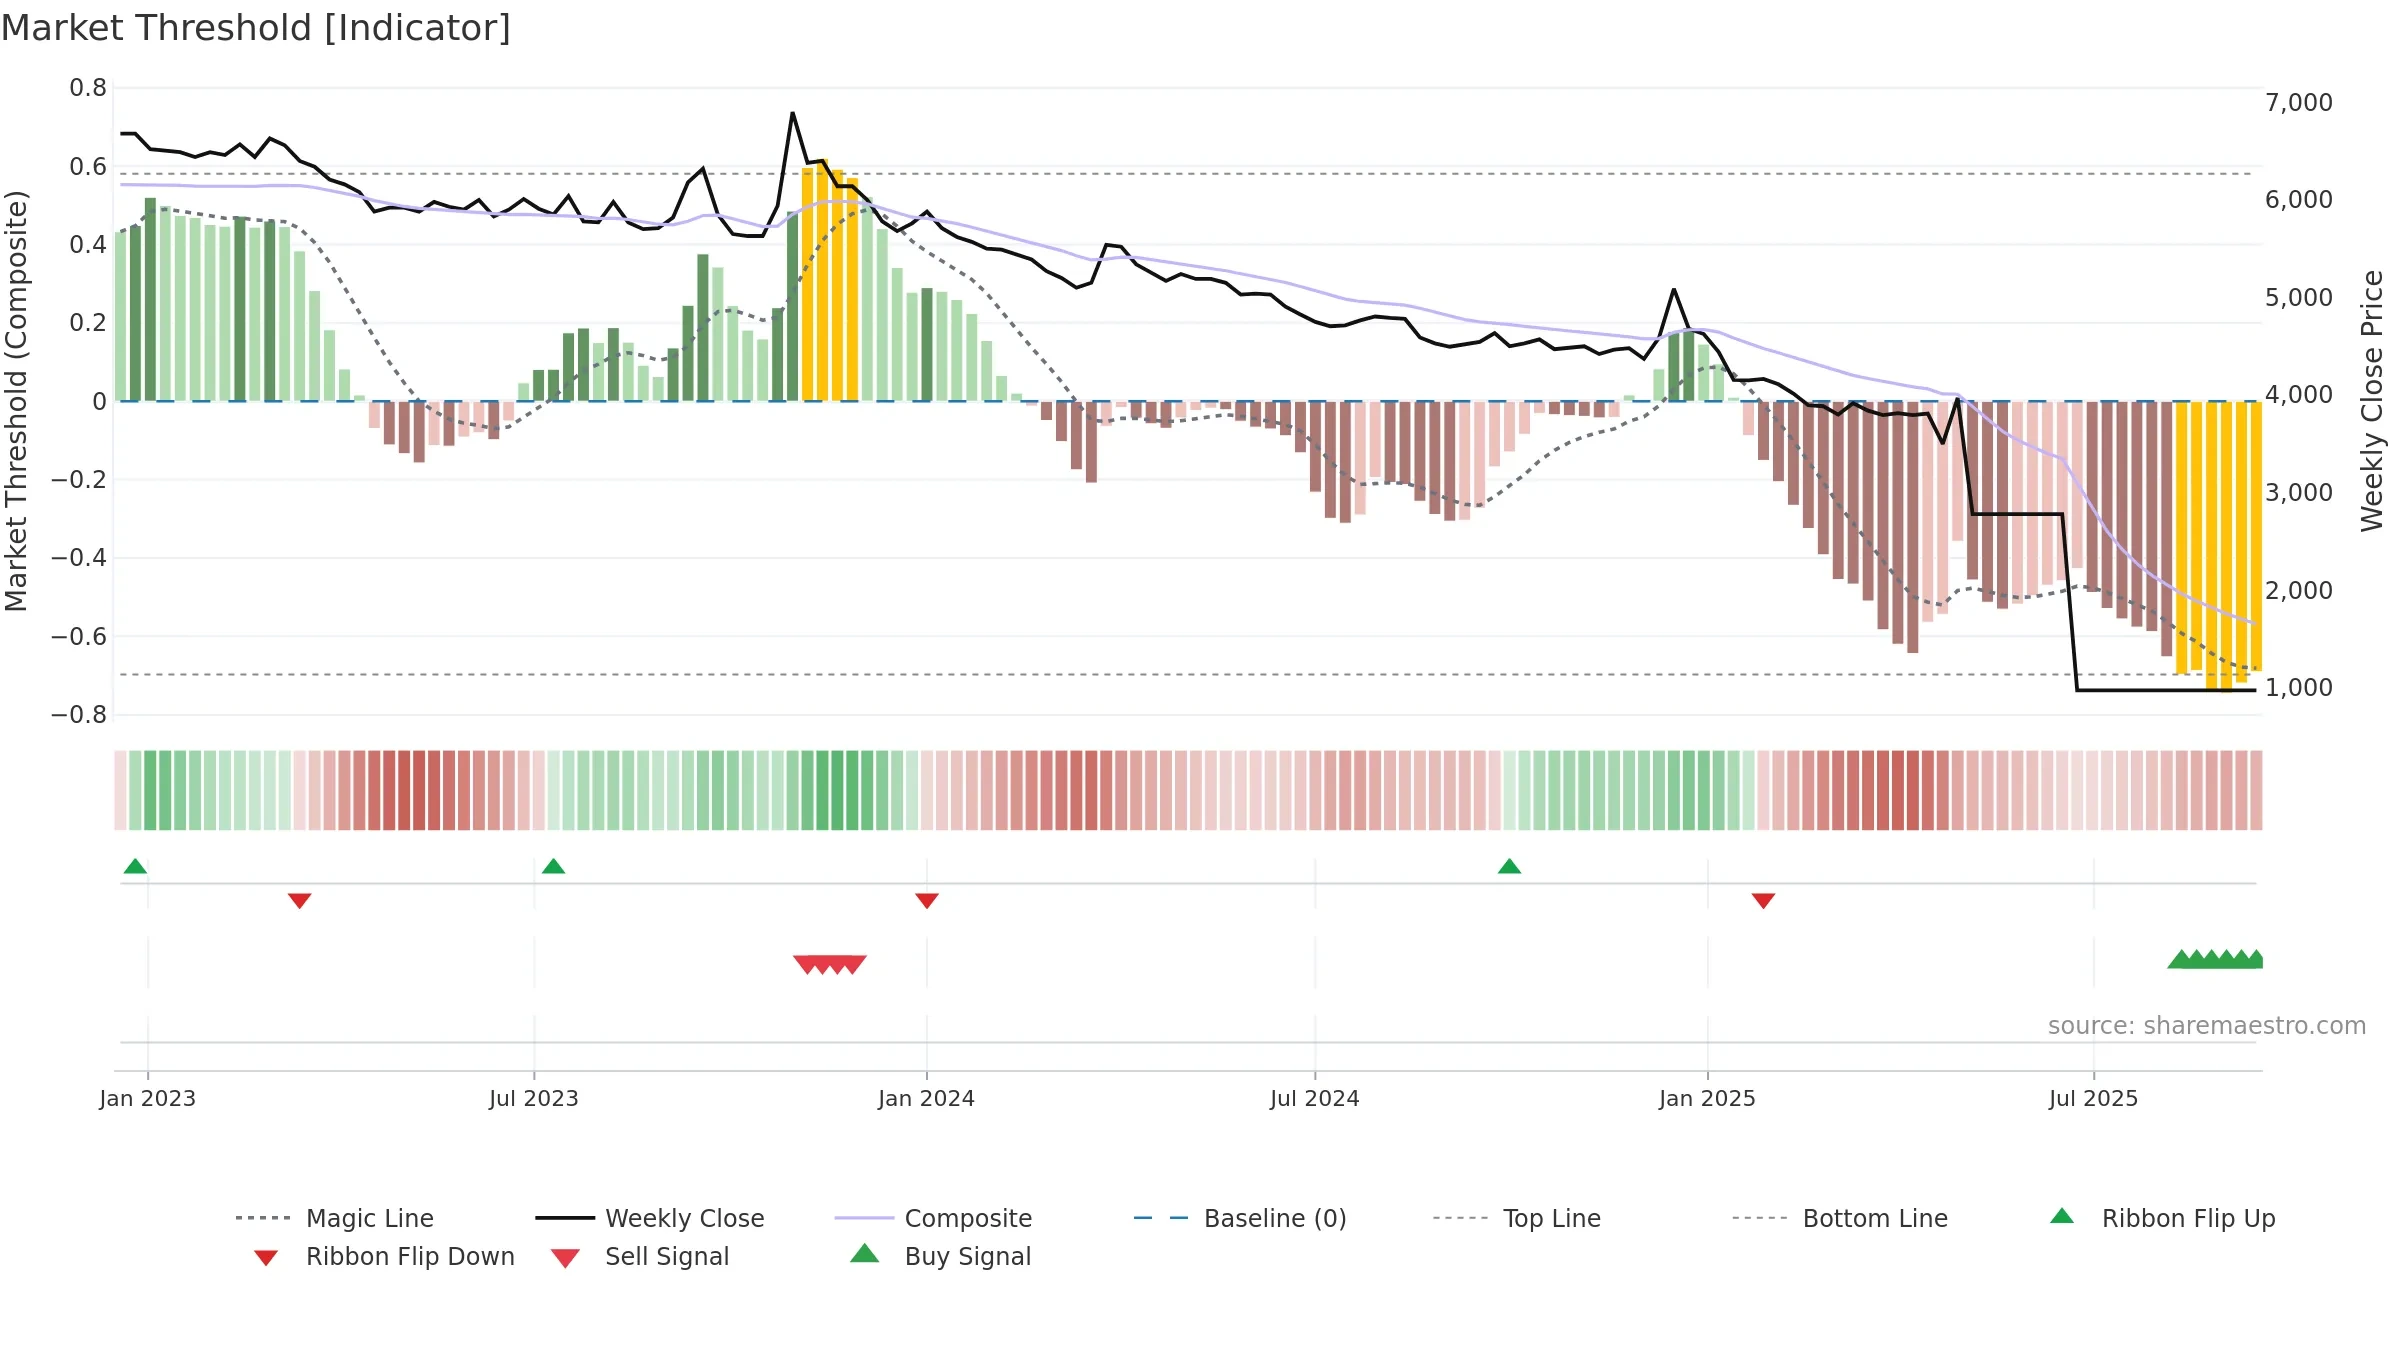Click the source: sharemaestro.com text
This screenshot has width=2400, height=1350.
coord(2207,1026)
